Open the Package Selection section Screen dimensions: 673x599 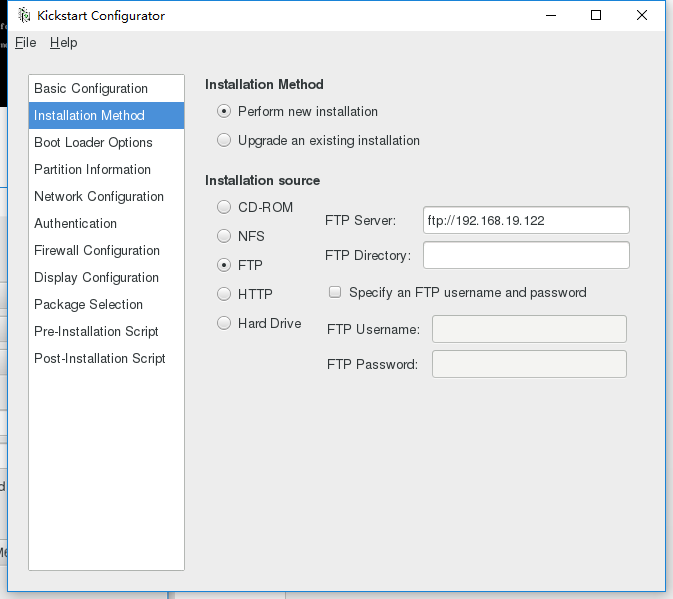point(88,305)
